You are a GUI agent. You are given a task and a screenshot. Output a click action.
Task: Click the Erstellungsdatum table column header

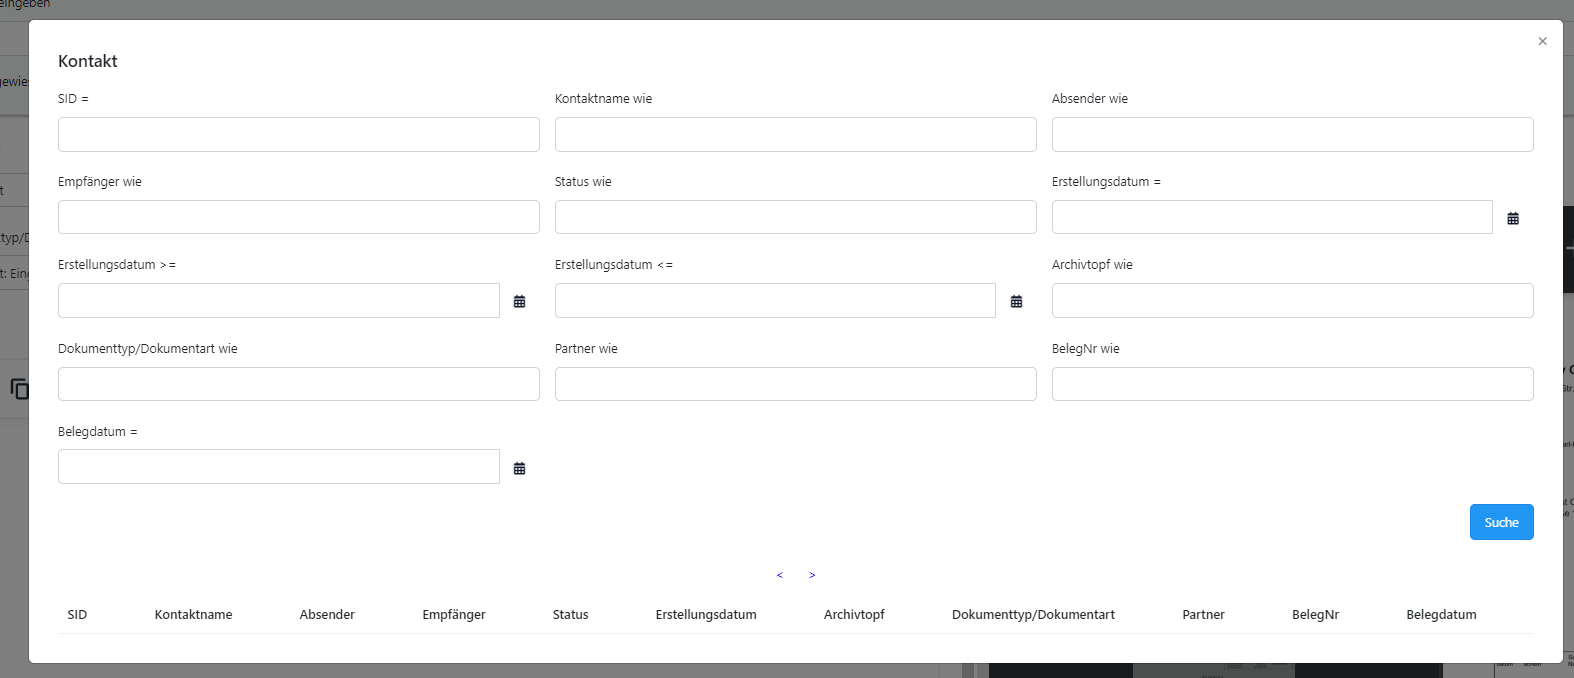click(706, 615)
